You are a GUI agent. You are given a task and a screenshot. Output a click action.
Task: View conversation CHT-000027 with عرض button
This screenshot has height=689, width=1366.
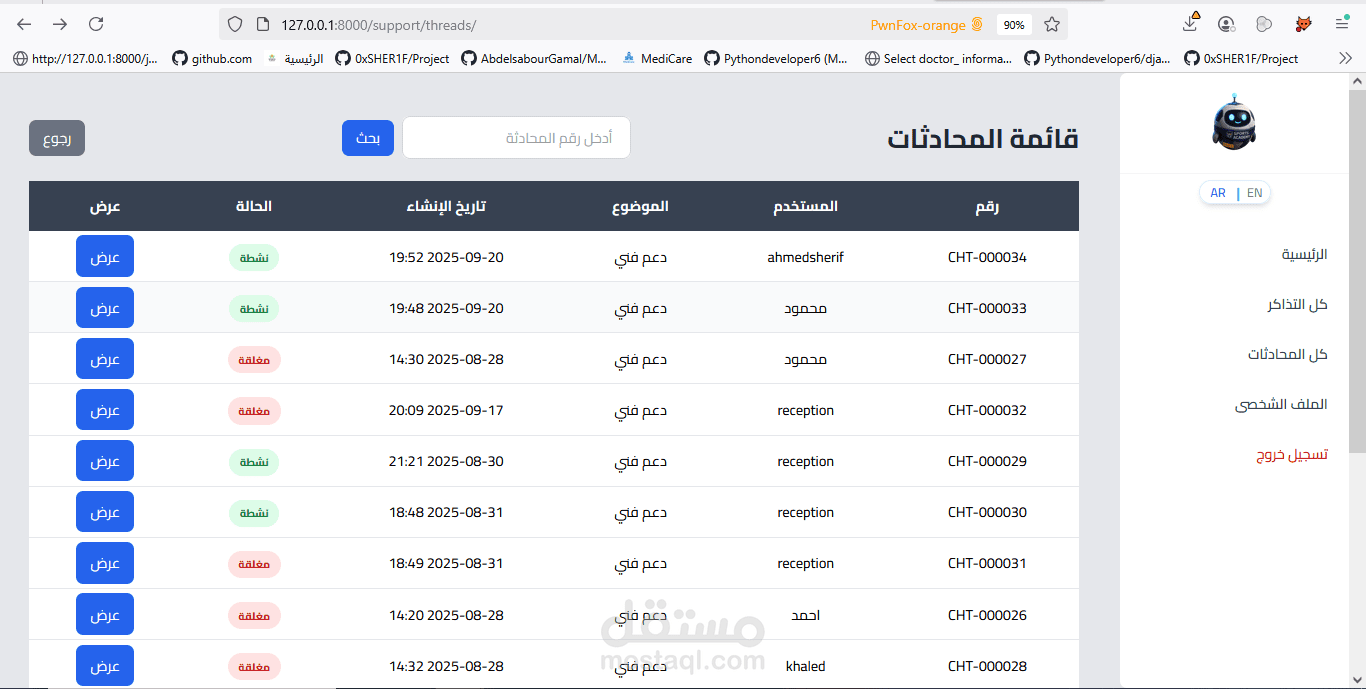tap(105, 359)
